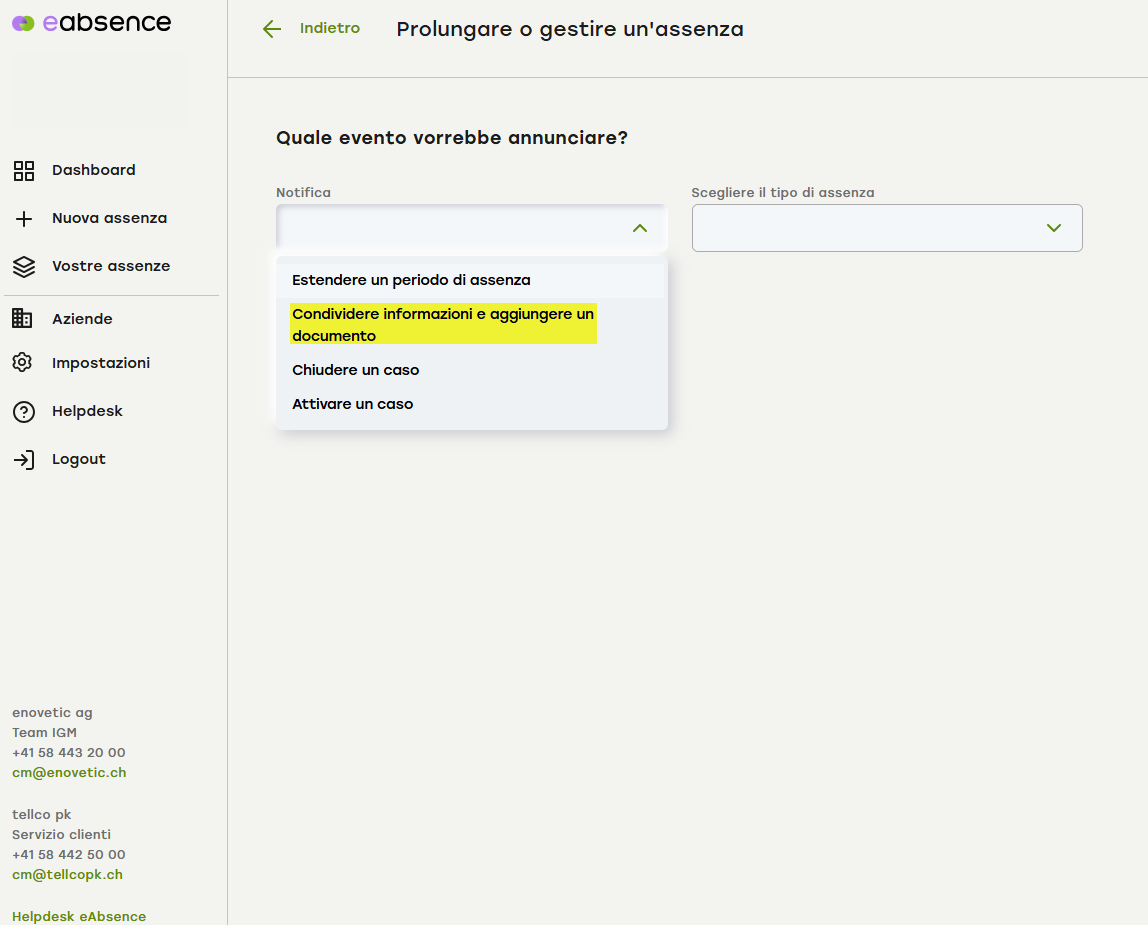The height and width of the screenshot is (925, 1148).
Task: Select Chiudere un caso option
Action: click(x=356, y=370)
